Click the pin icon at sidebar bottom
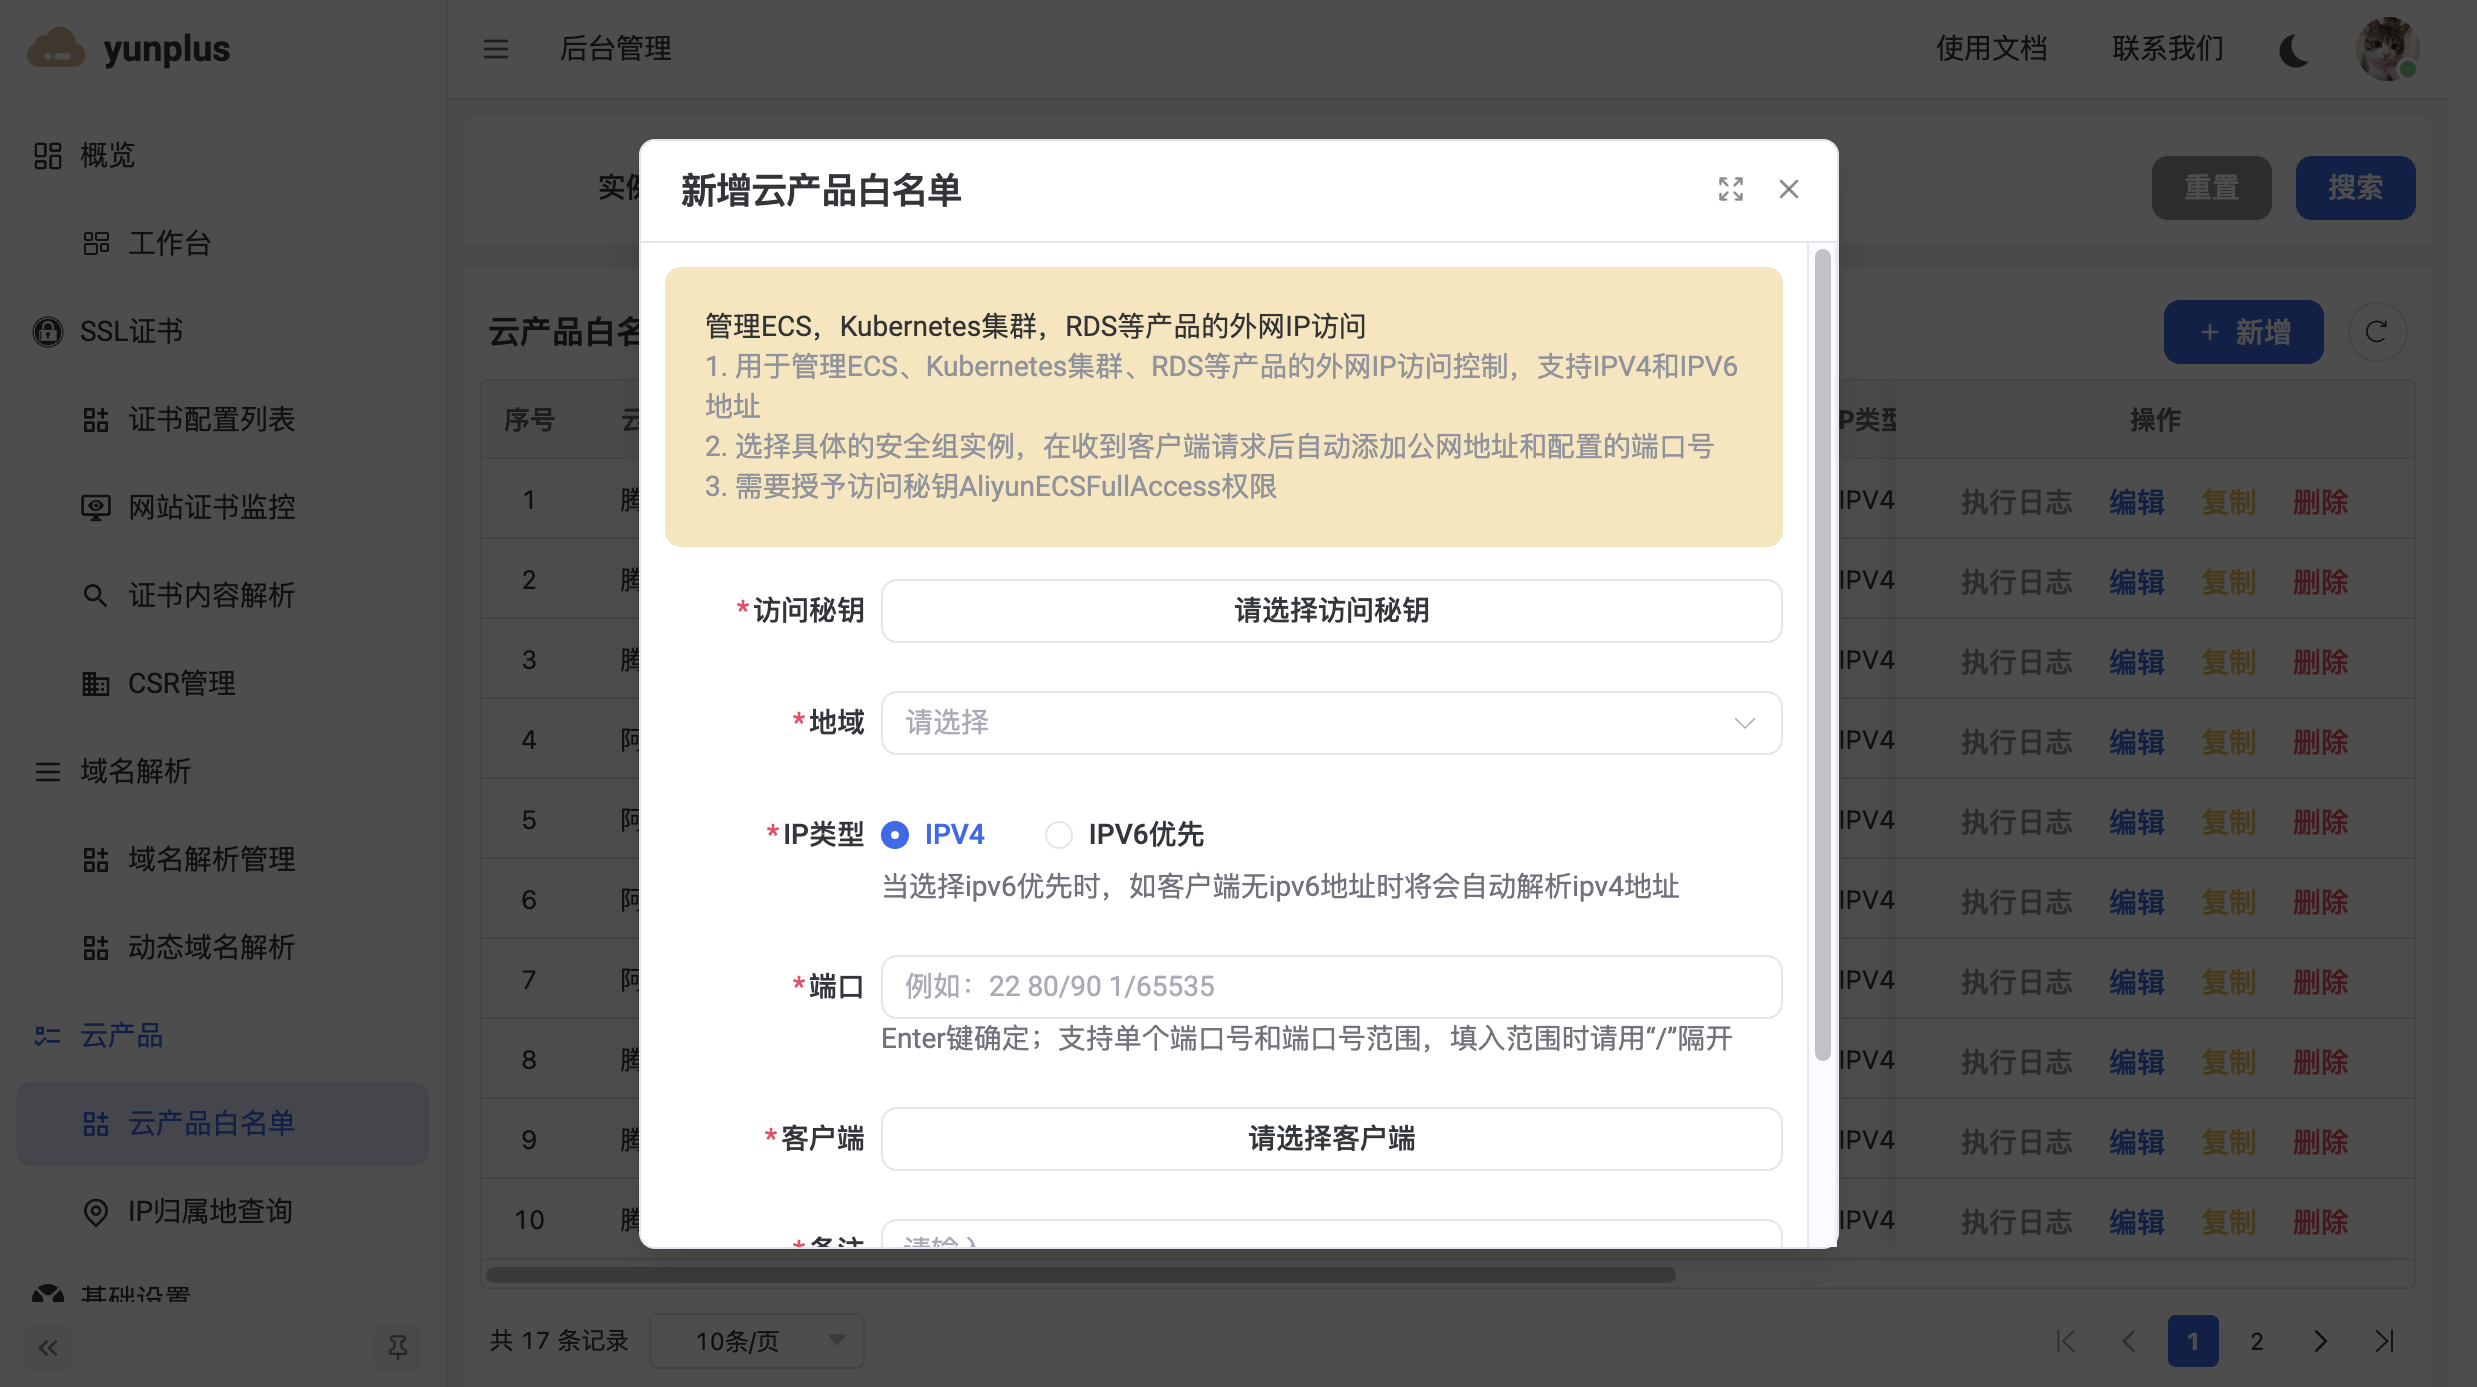The image size is (2477, 1387). (398, 1348)
